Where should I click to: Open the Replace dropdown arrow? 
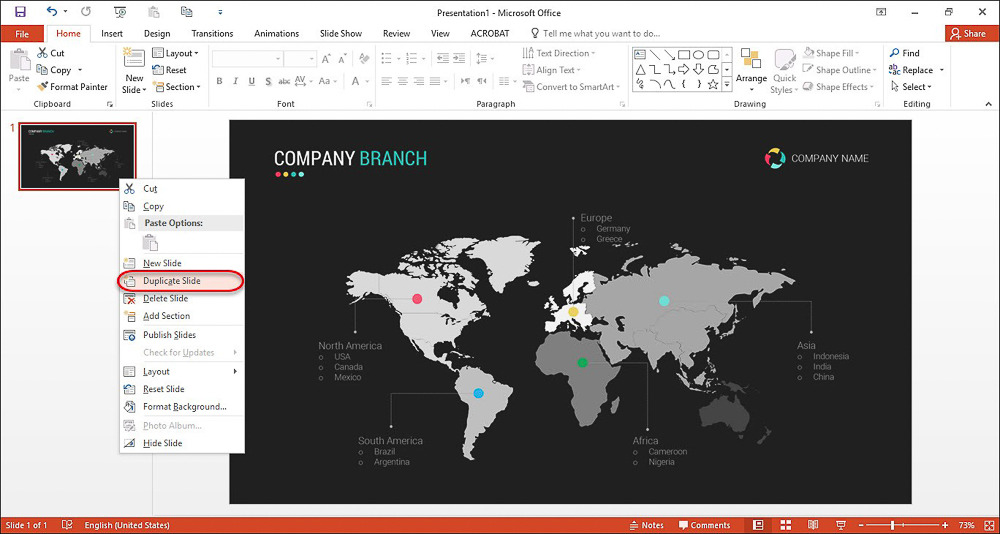click(942, 70)
